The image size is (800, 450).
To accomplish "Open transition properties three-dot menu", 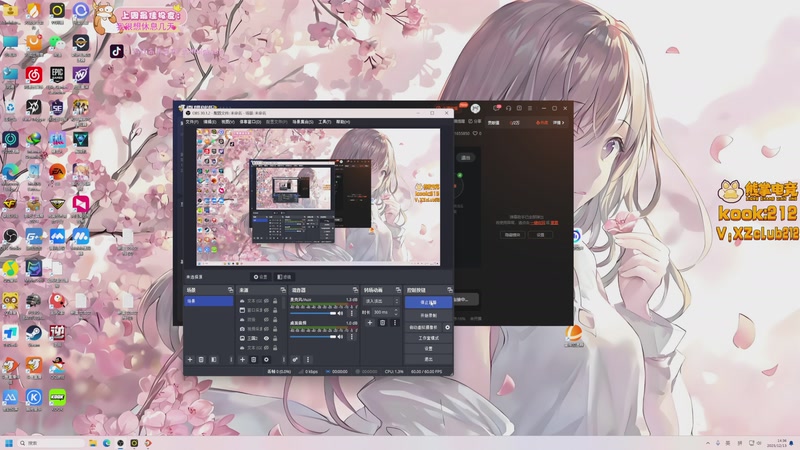I will [x=395, y=322].
